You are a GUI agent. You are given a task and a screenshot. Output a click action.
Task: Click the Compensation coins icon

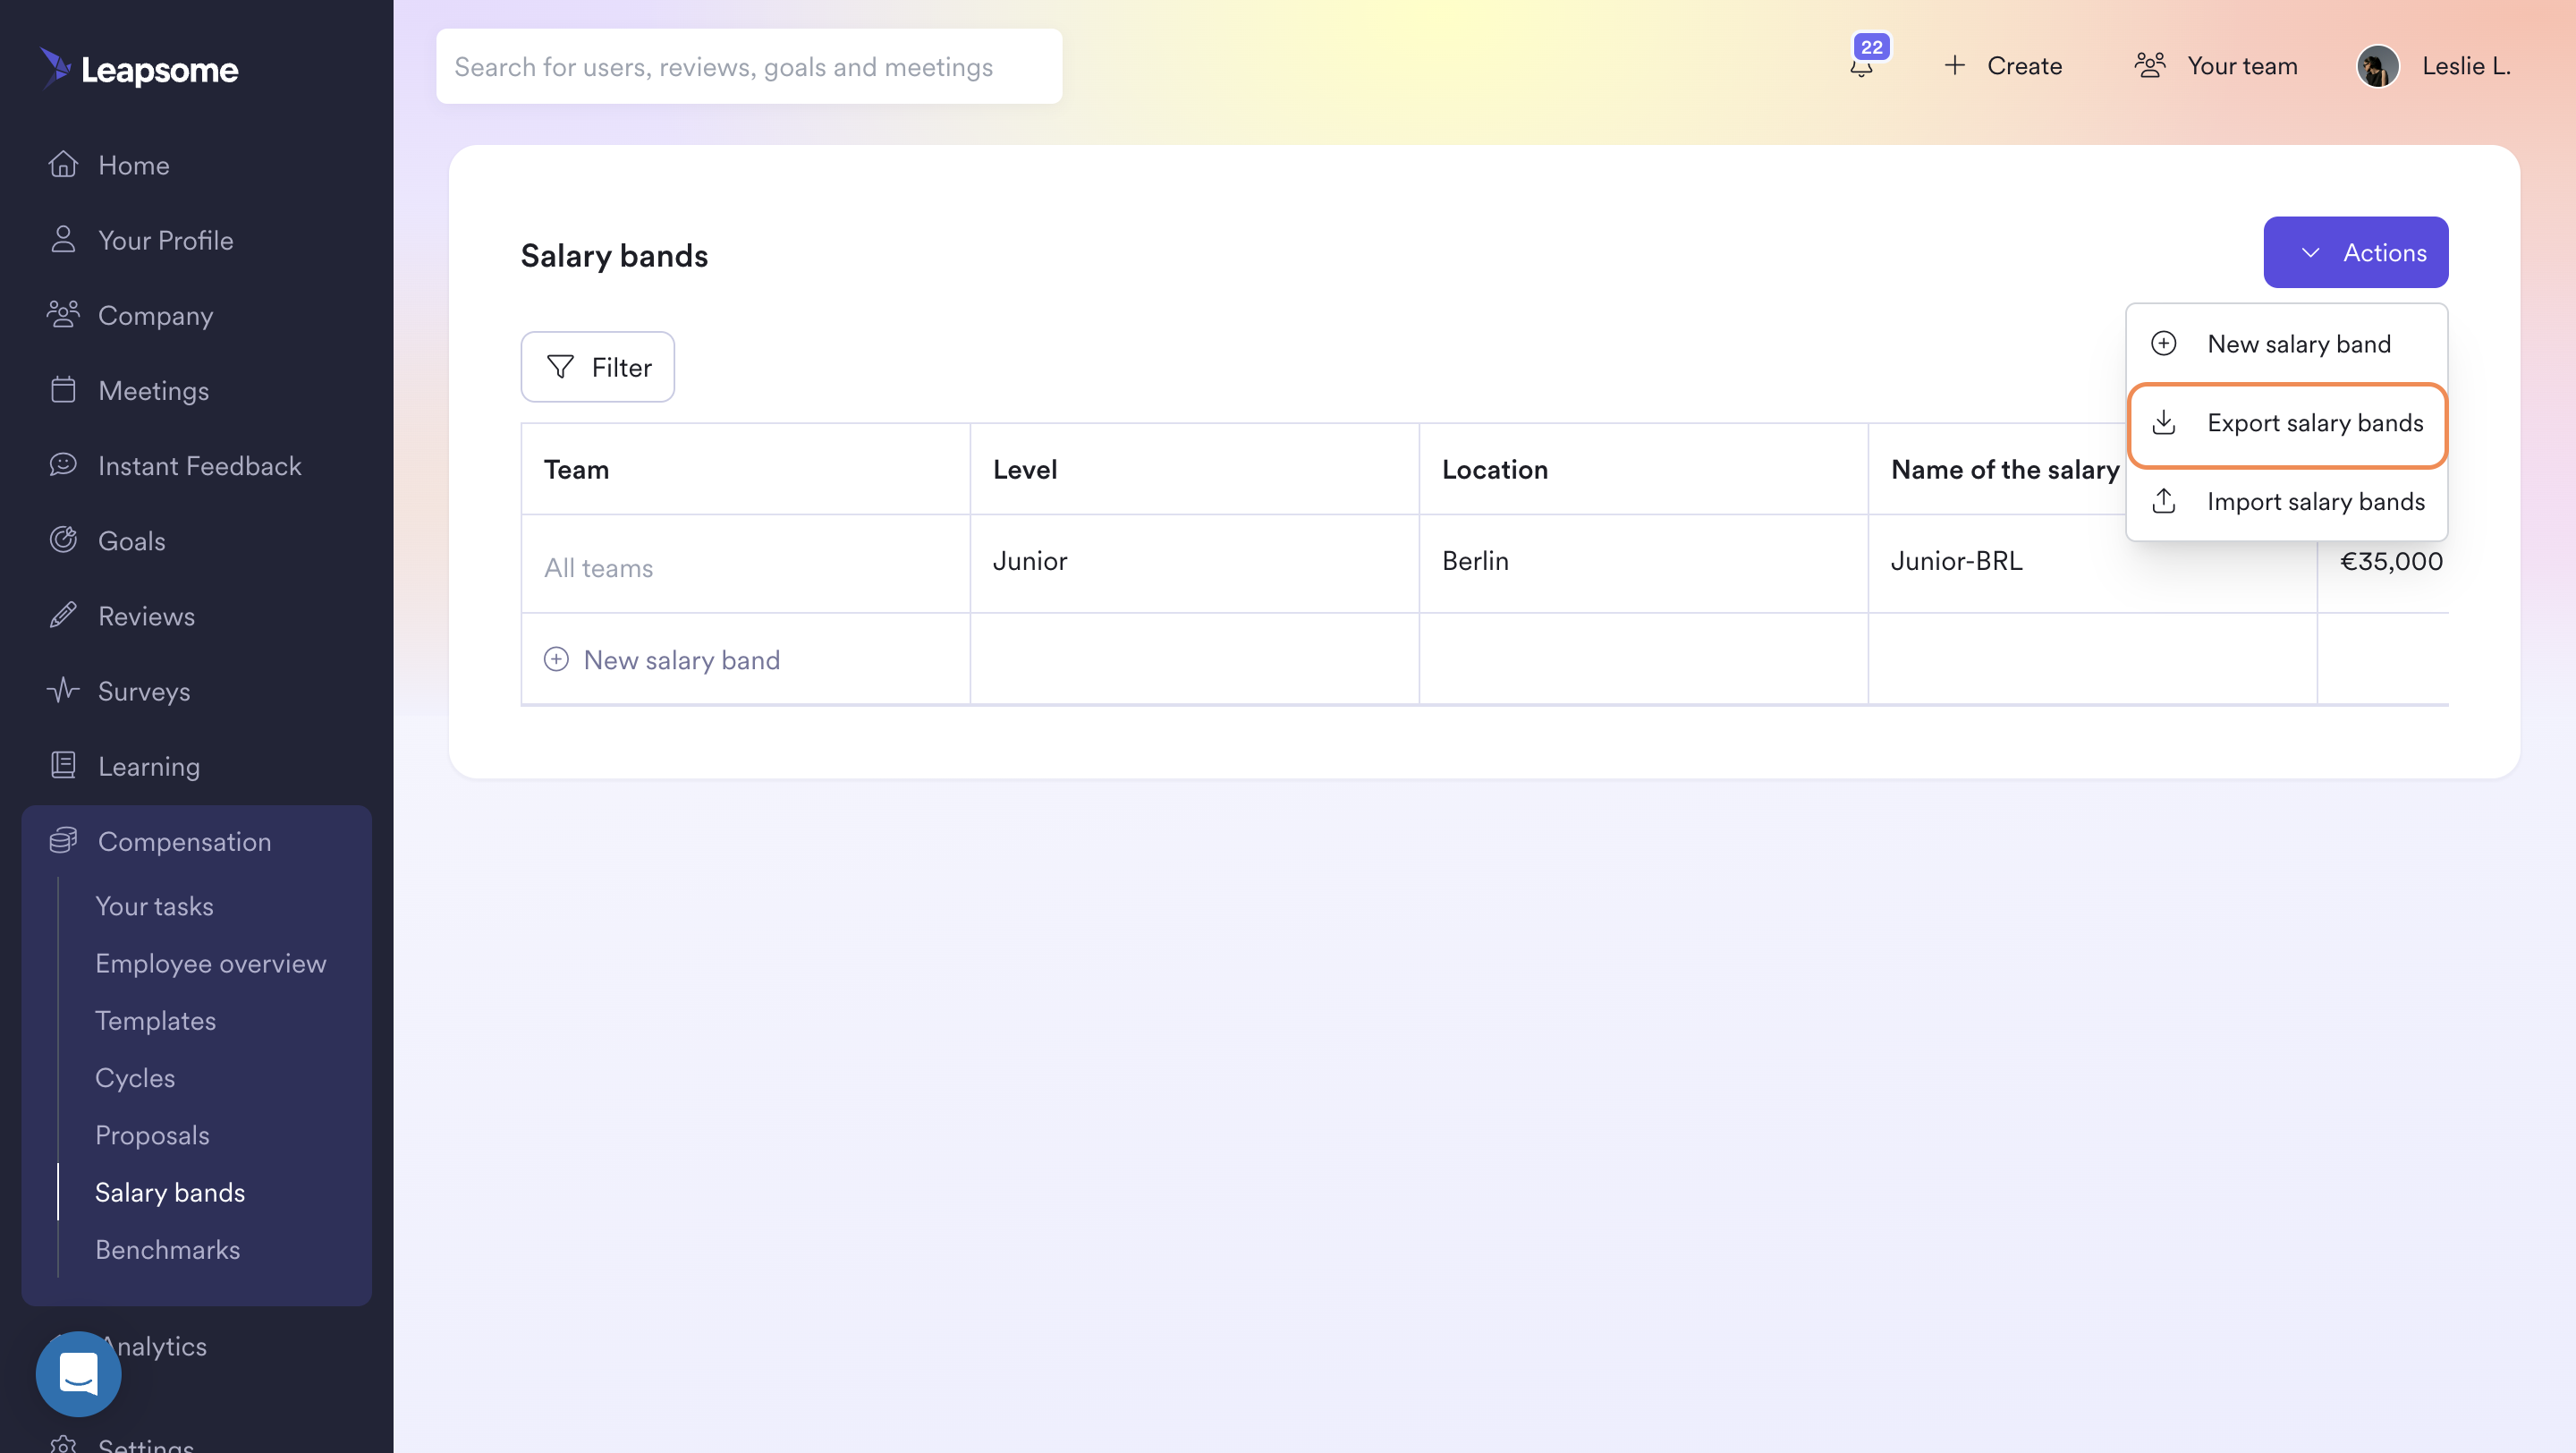pyautogui.click(x=63, y=840)
